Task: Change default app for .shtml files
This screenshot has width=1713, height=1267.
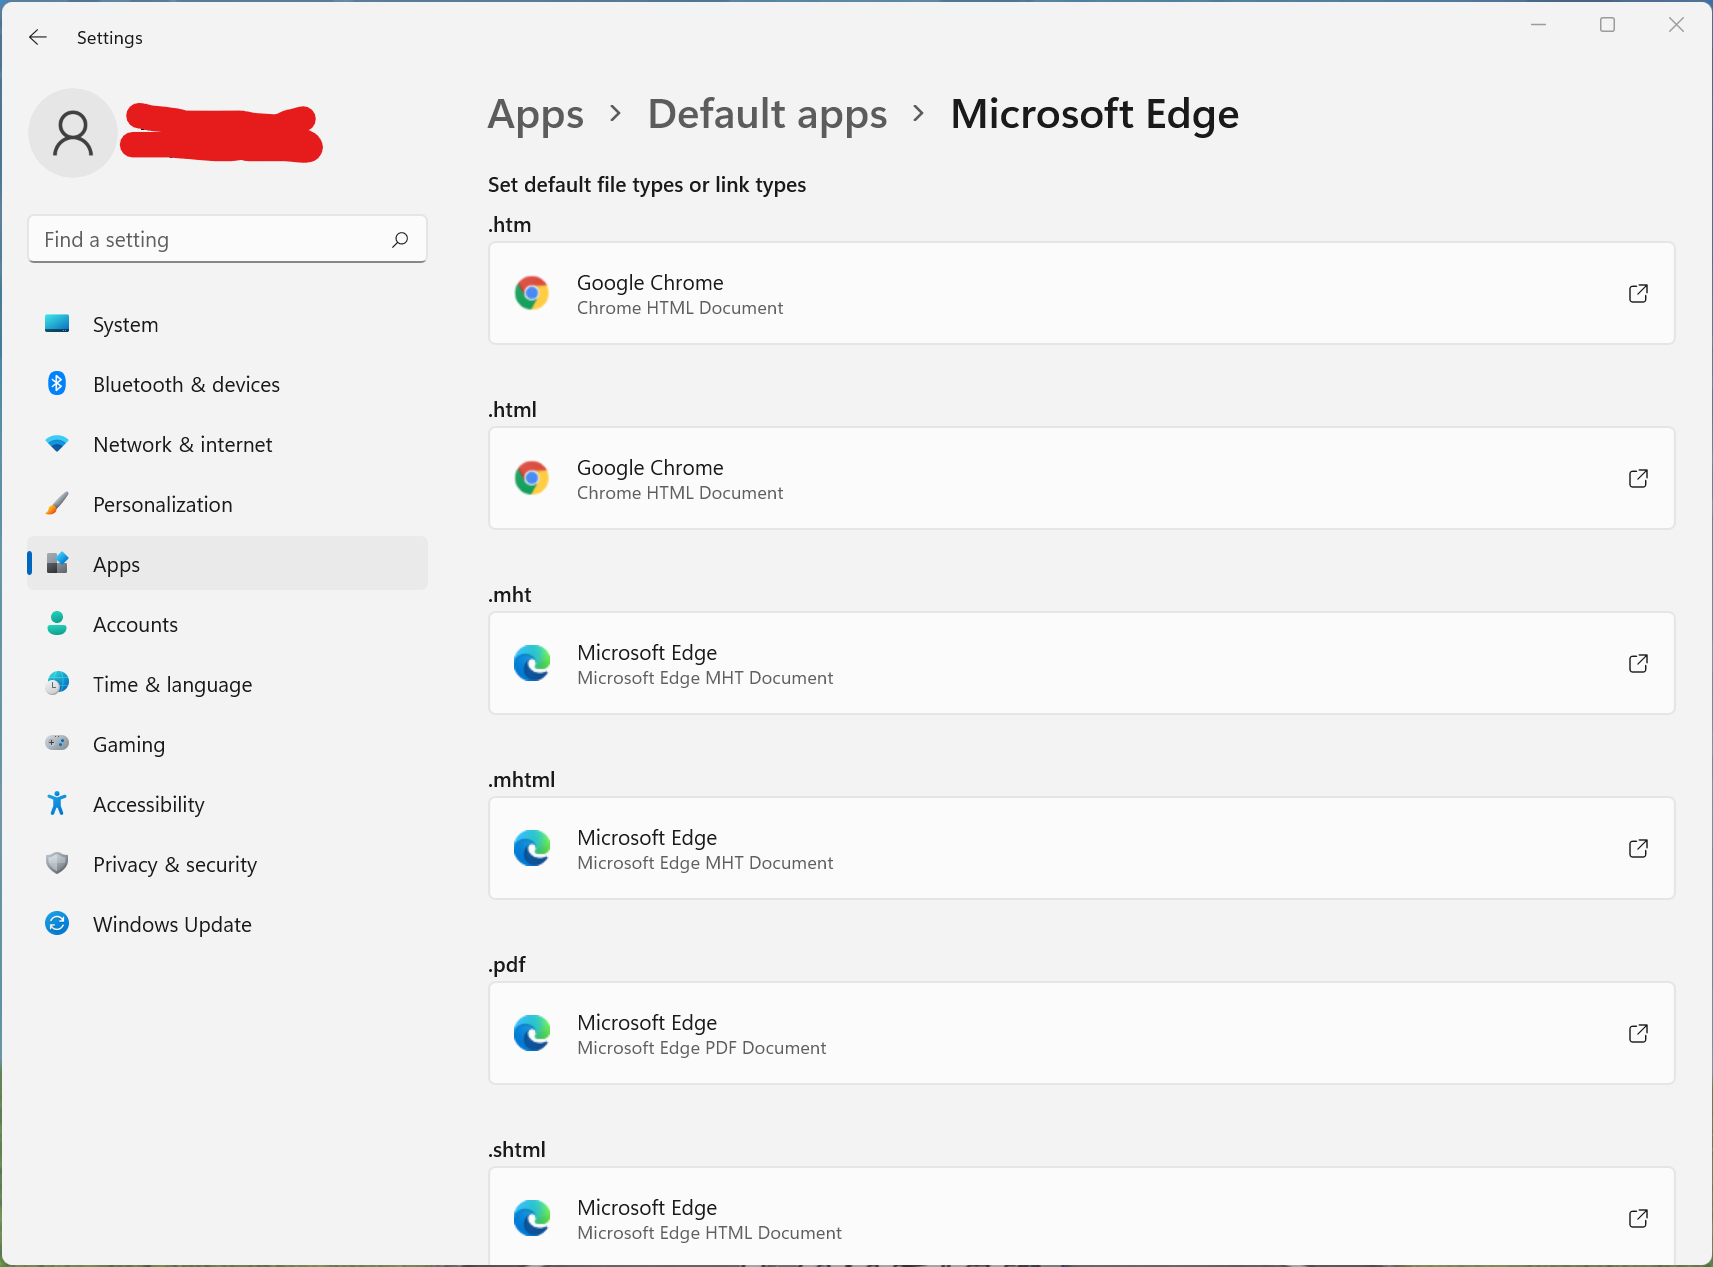Action: (1081, 1216)
